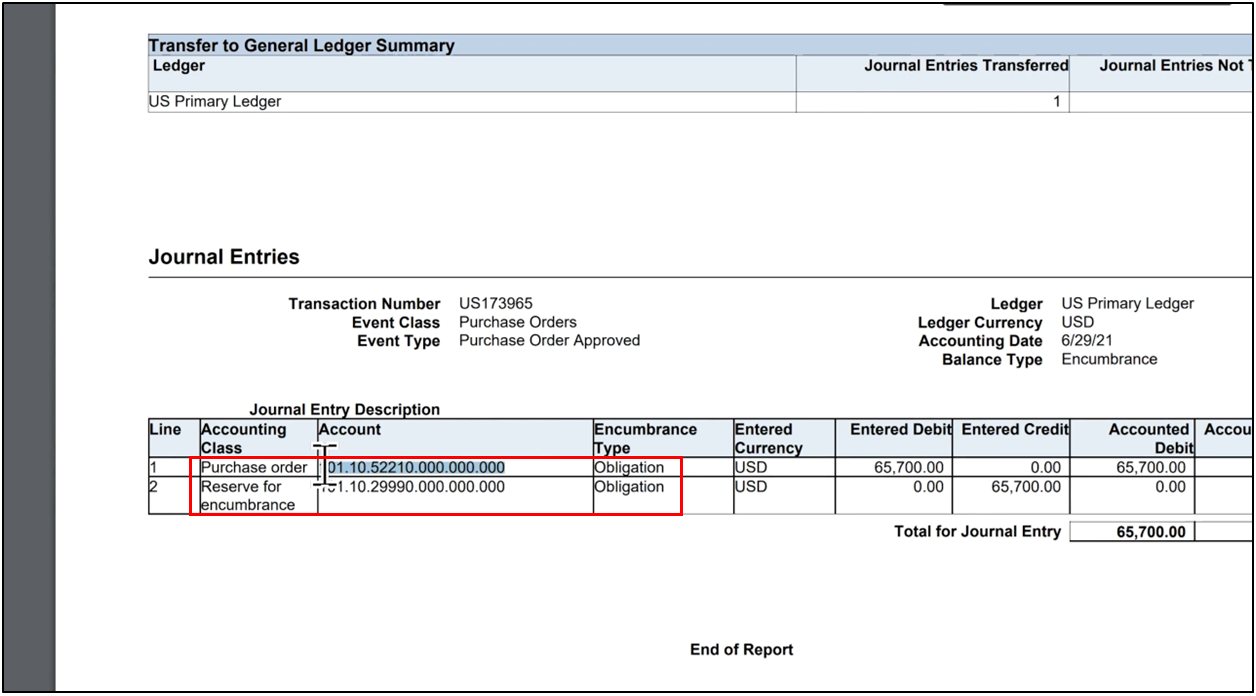Click the account 101.10.29990.000.000.000 on line 2
The image size is (1256, 696).
click(x=420, y=487)
